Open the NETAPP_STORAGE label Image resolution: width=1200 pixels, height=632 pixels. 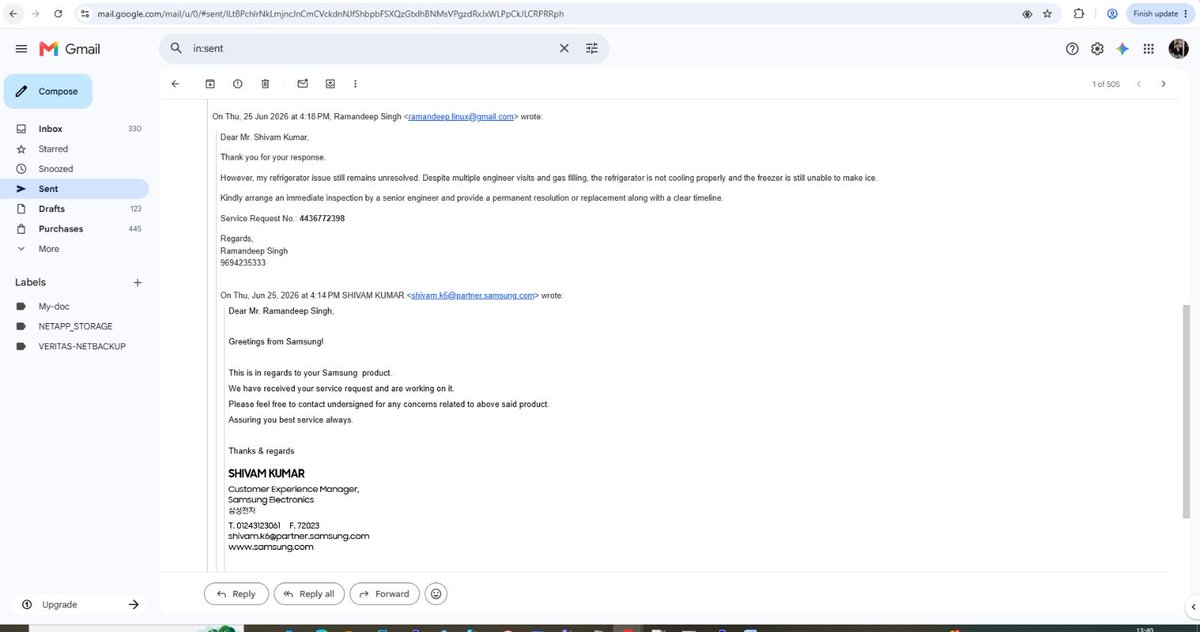click(74, 326)
